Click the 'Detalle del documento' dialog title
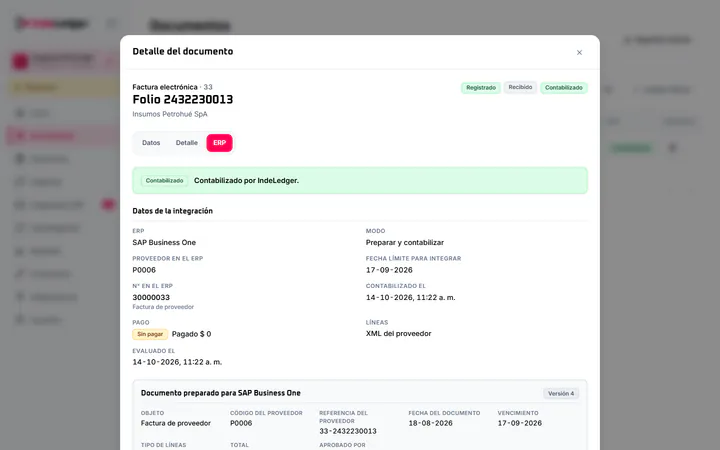Viewport: 720px width, 450px height. [183, 51]
